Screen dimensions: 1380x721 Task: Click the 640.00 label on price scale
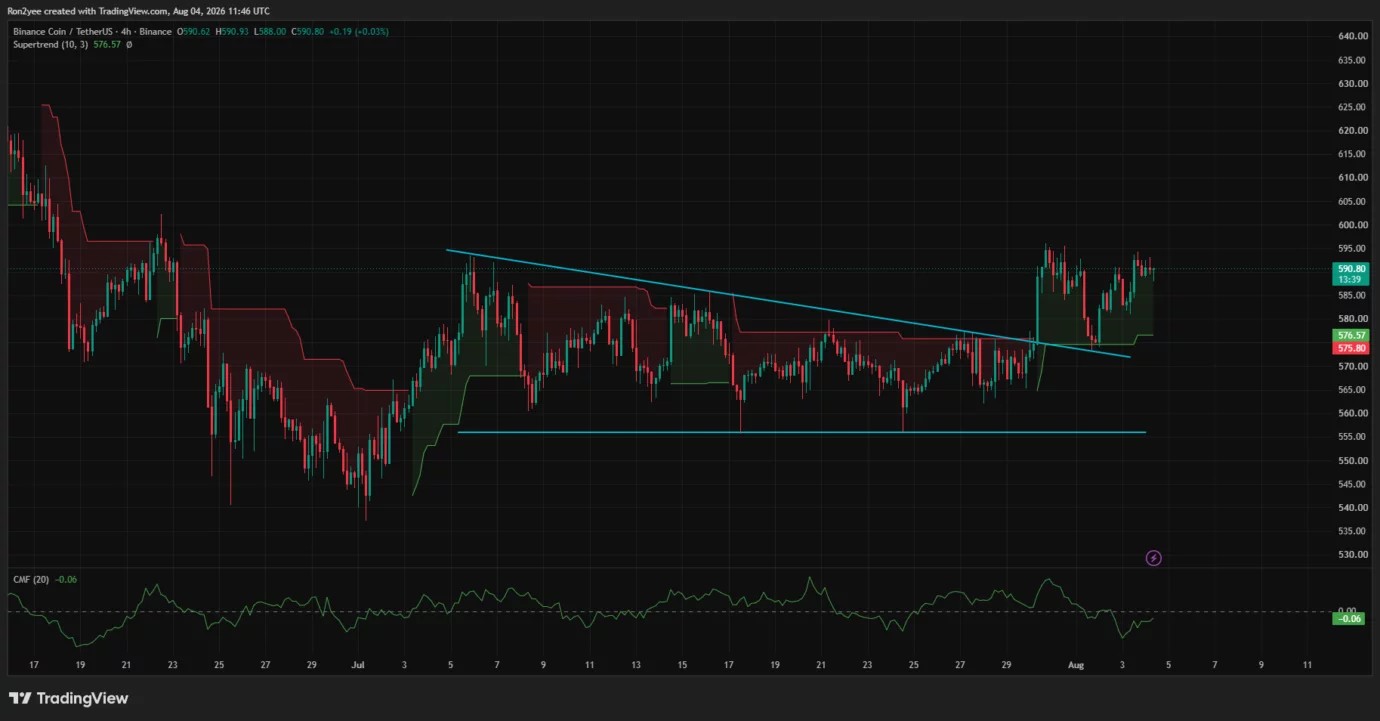[1351, 36]
